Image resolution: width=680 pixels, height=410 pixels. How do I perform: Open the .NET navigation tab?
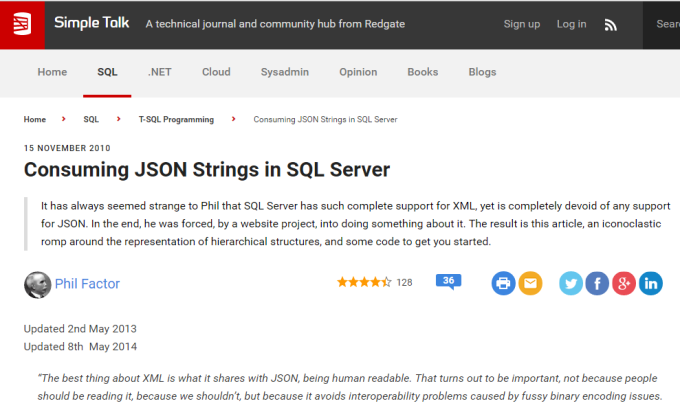pos(160,72)
